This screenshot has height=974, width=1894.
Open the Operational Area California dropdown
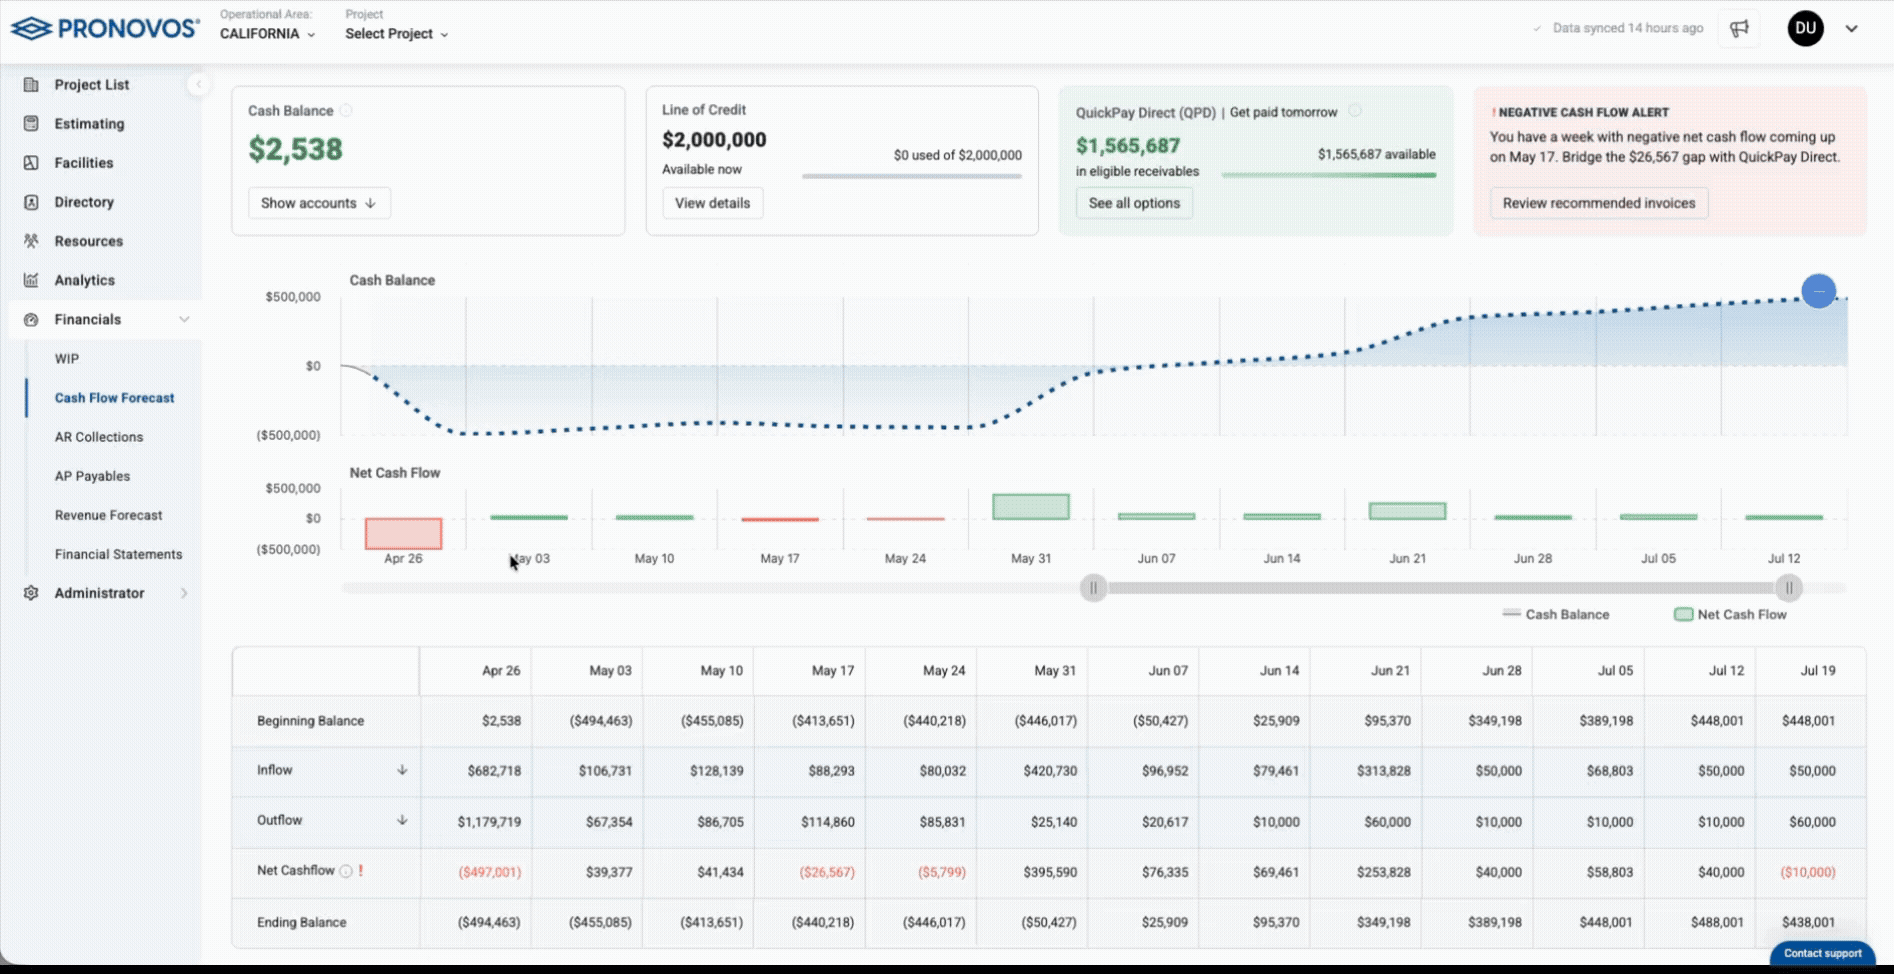click(x=268, y=34)
